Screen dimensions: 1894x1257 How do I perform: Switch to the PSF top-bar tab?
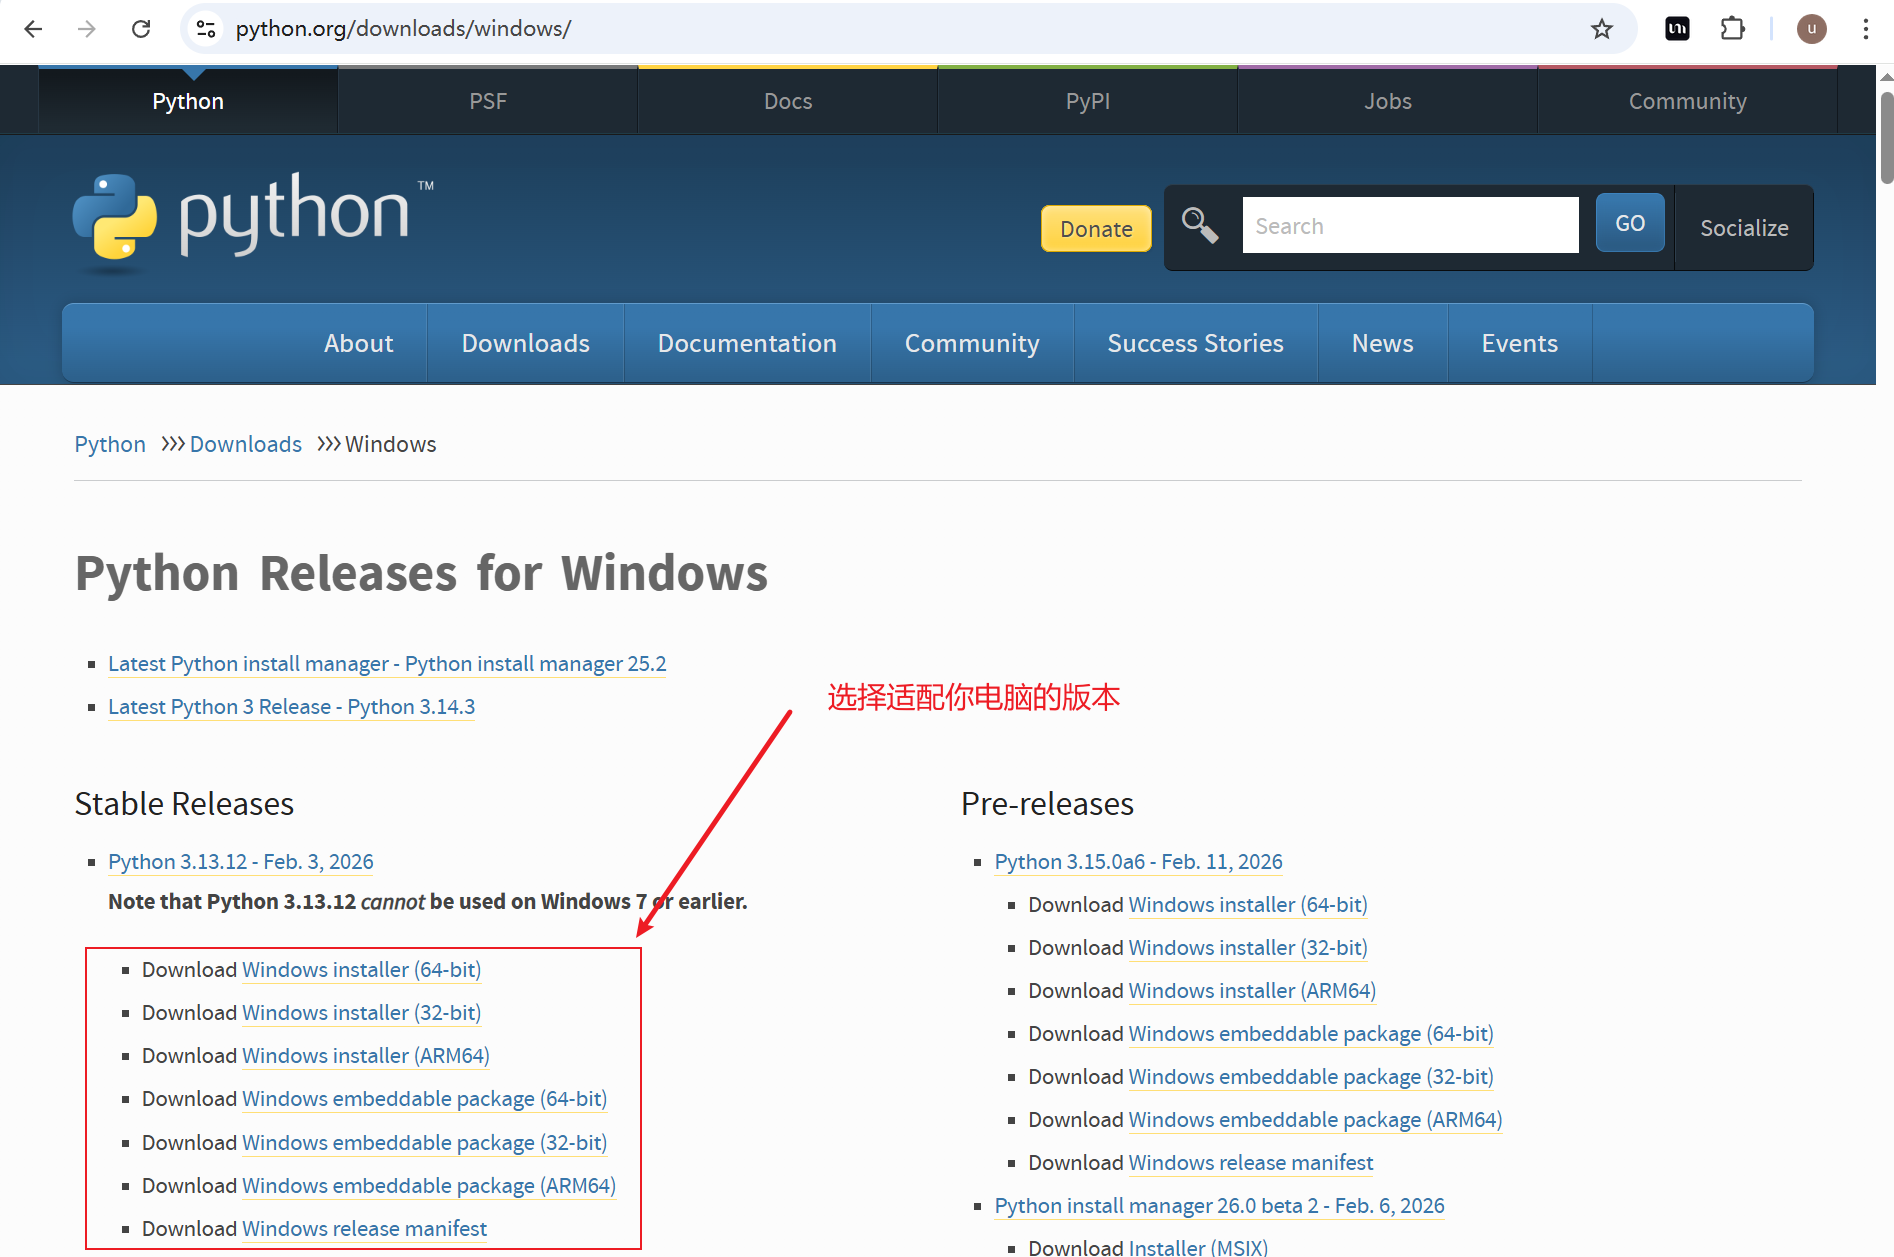pos(488,101)
